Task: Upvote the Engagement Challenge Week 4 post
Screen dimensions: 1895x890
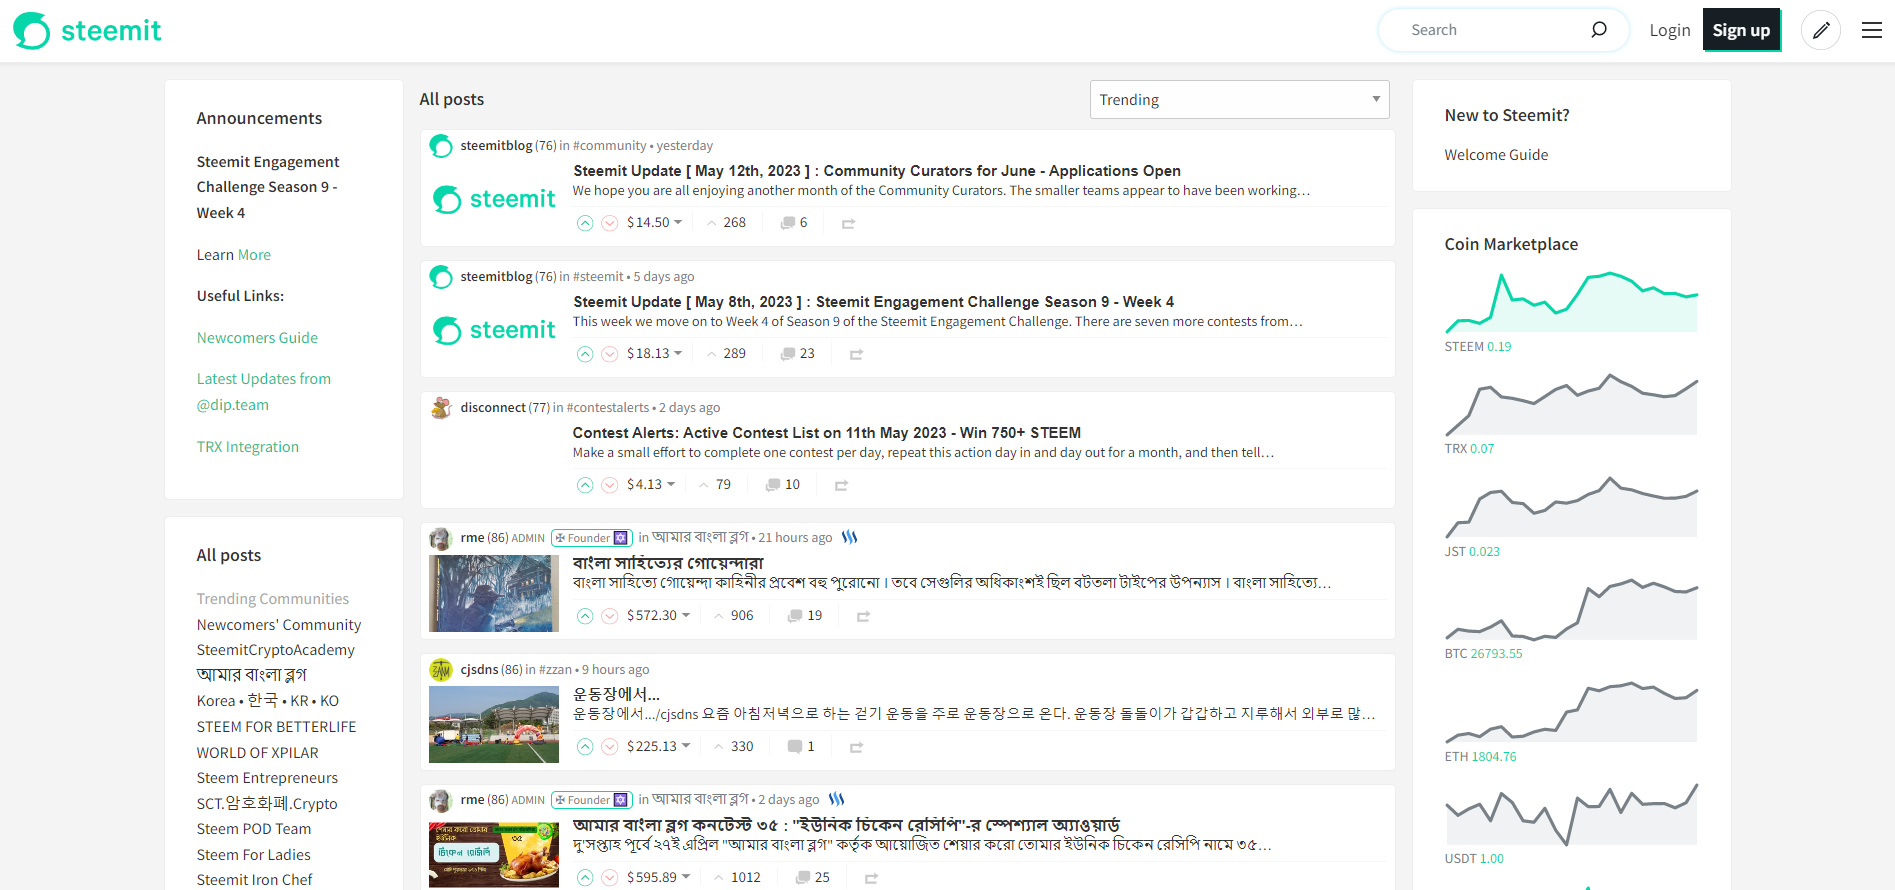Action: coord(585,354)
